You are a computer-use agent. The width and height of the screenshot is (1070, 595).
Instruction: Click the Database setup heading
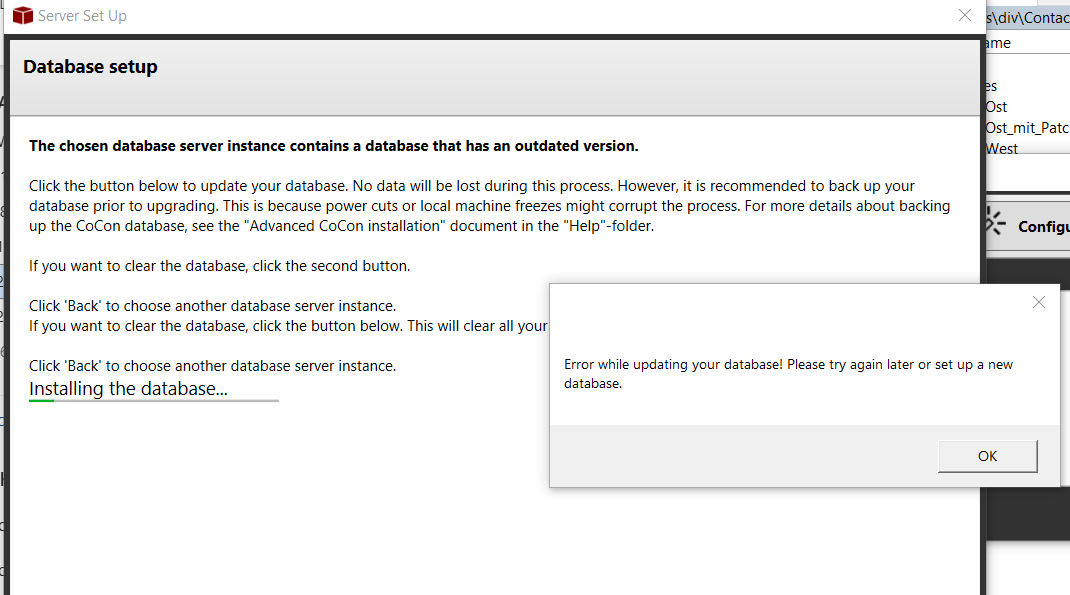point(90,67)
